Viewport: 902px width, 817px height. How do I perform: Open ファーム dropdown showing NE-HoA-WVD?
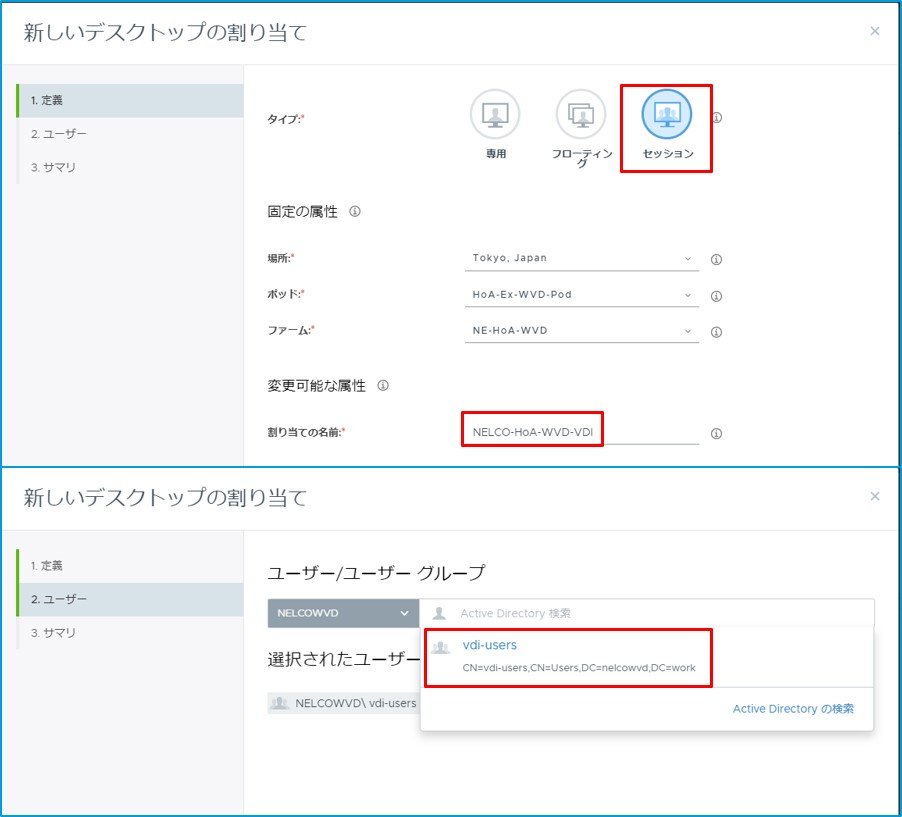pos(582,331)
